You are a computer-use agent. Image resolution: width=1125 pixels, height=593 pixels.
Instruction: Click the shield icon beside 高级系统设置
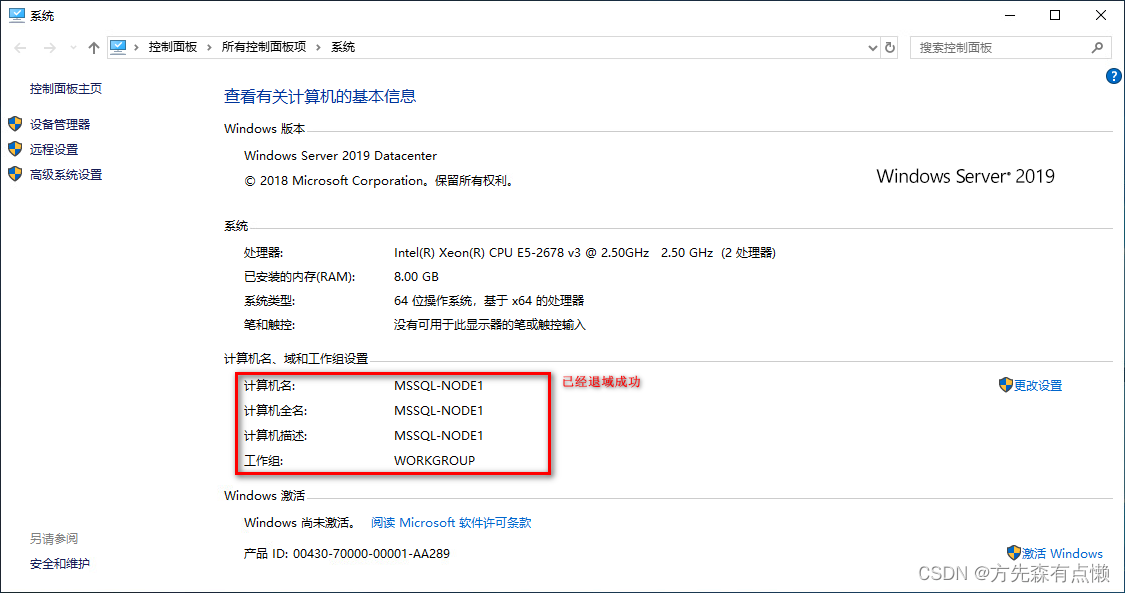point(15,174)
